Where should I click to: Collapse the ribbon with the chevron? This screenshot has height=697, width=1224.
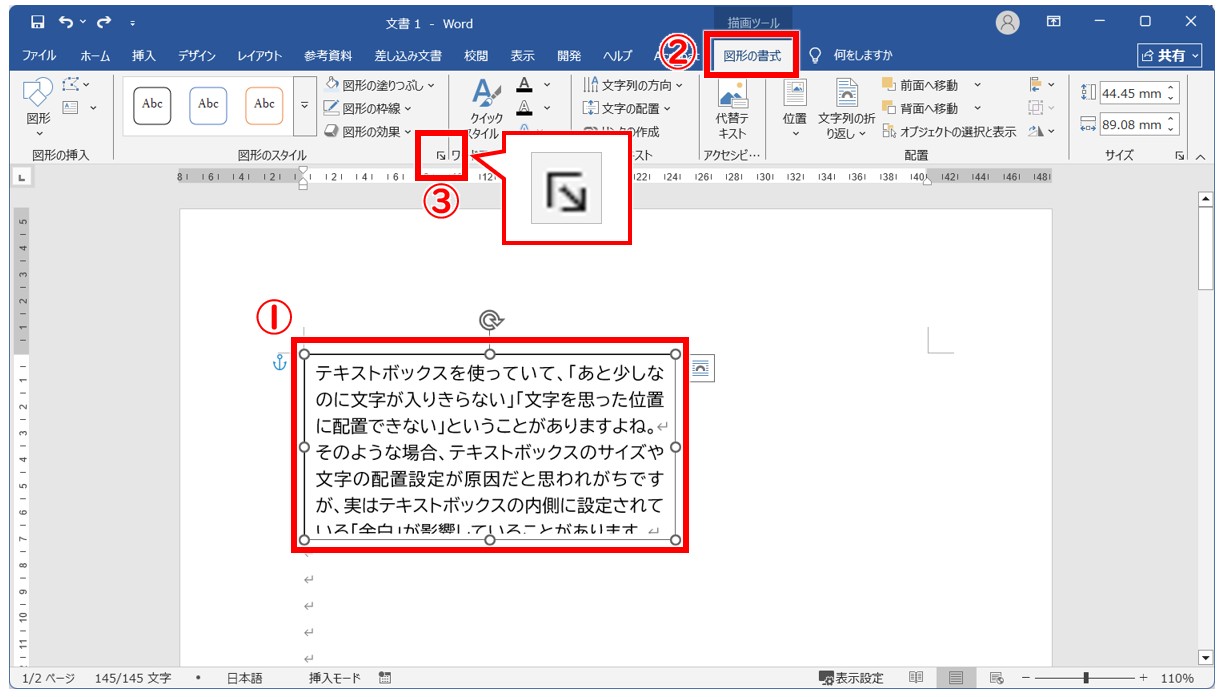[x=1200, y=156]
